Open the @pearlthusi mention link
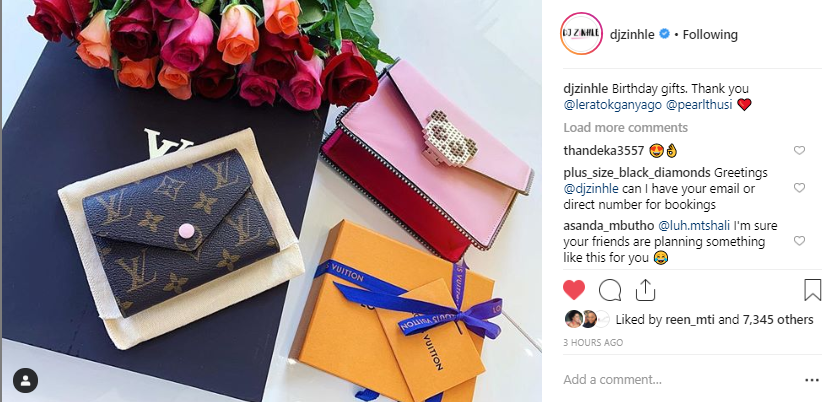Image resolution: width=827 pixels, height=402 pixels. point(699,104)
